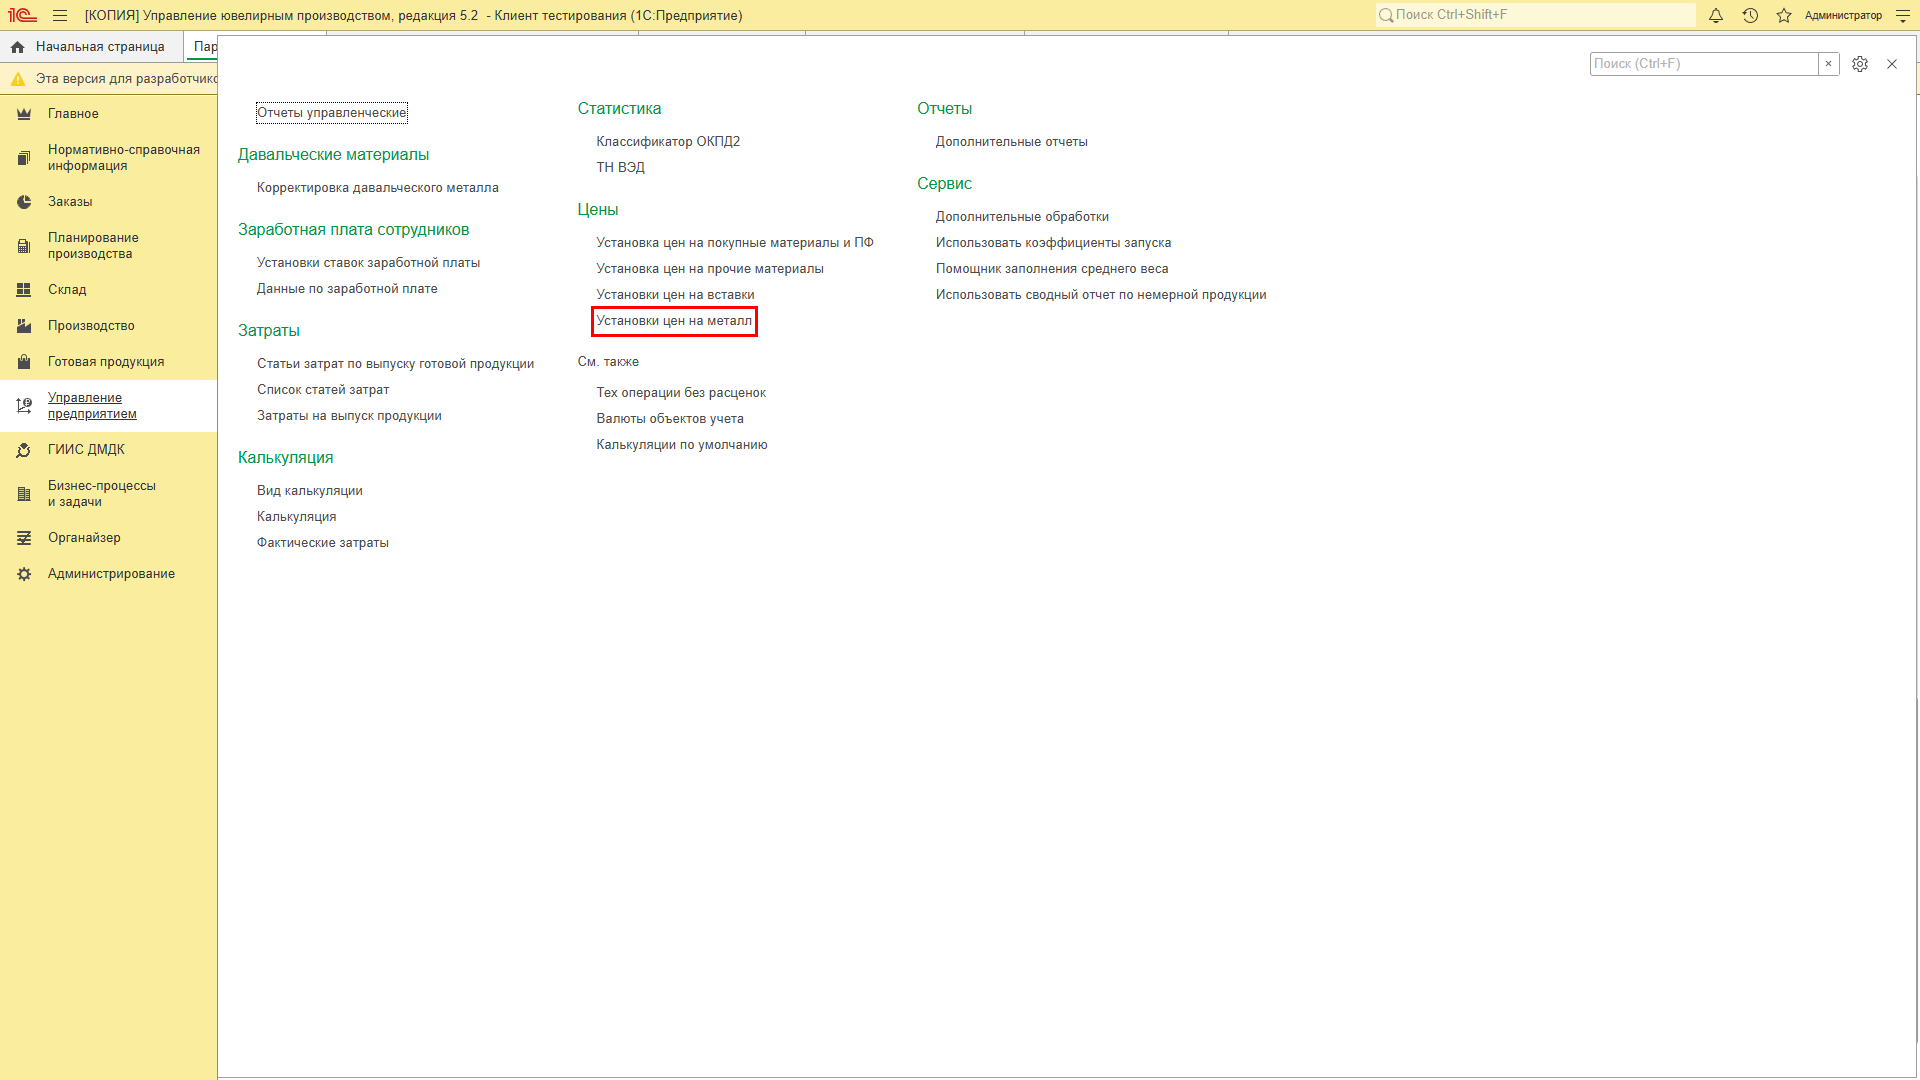Focus the global search field Ctrl+Shift+F
The width and height of the screenshot is (1920, 1080).
point(1535,15)
